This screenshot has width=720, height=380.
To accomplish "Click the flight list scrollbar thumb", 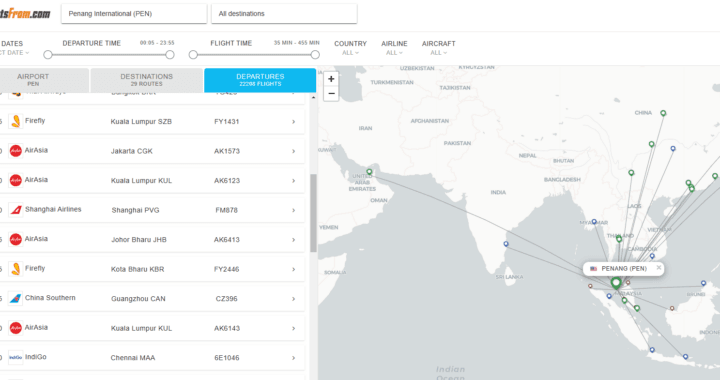I will click(x=313, y=213).
